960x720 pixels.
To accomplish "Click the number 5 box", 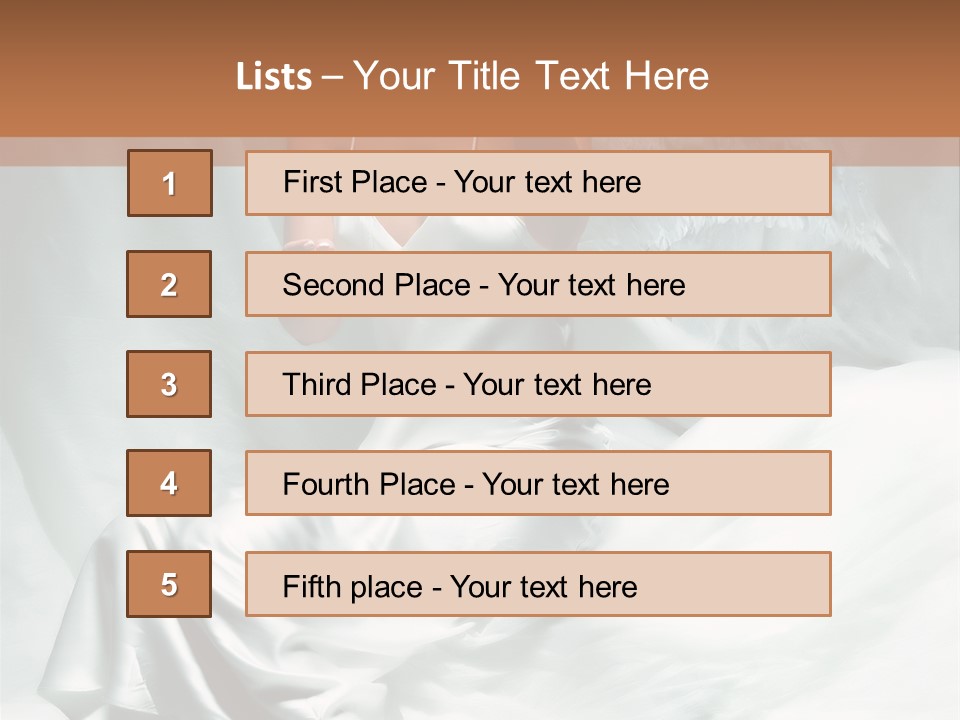I will point(169,584).
